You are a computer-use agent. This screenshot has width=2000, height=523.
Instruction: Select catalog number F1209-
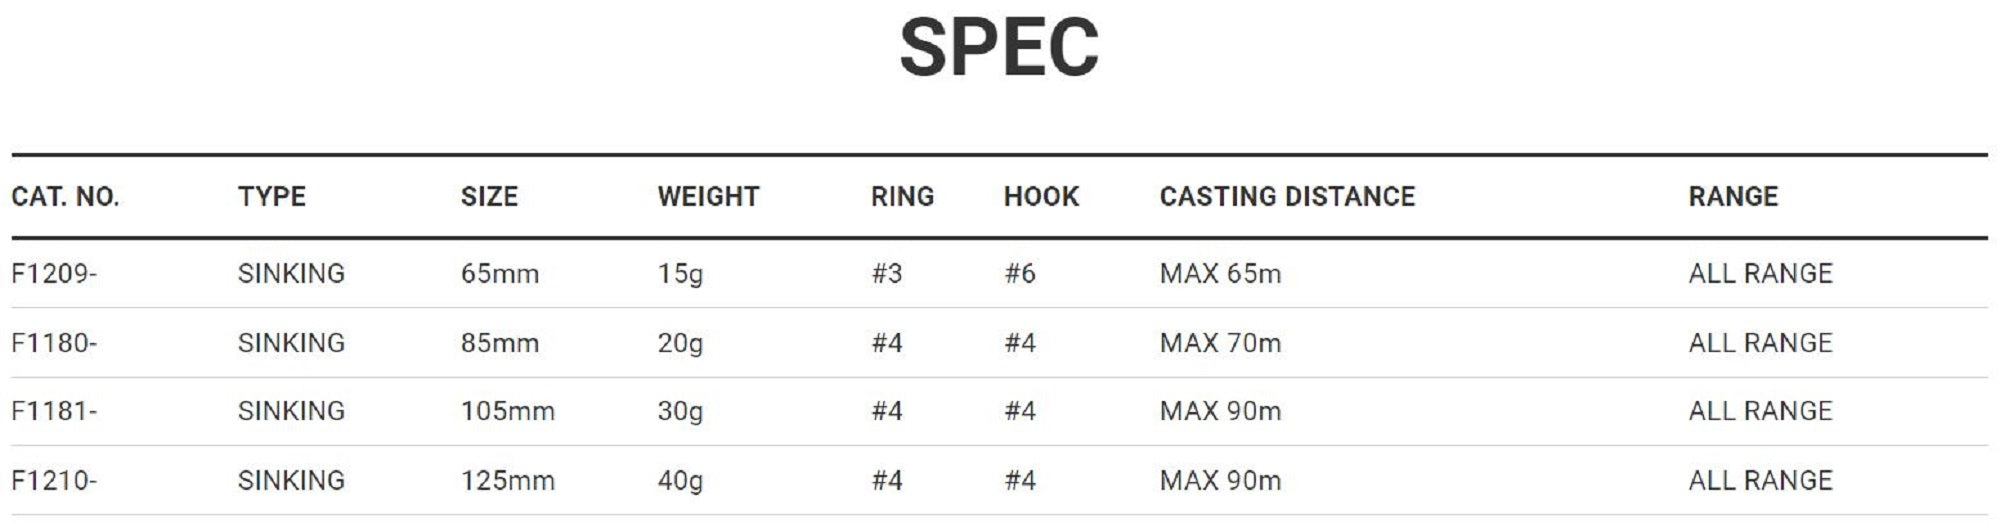54,273
